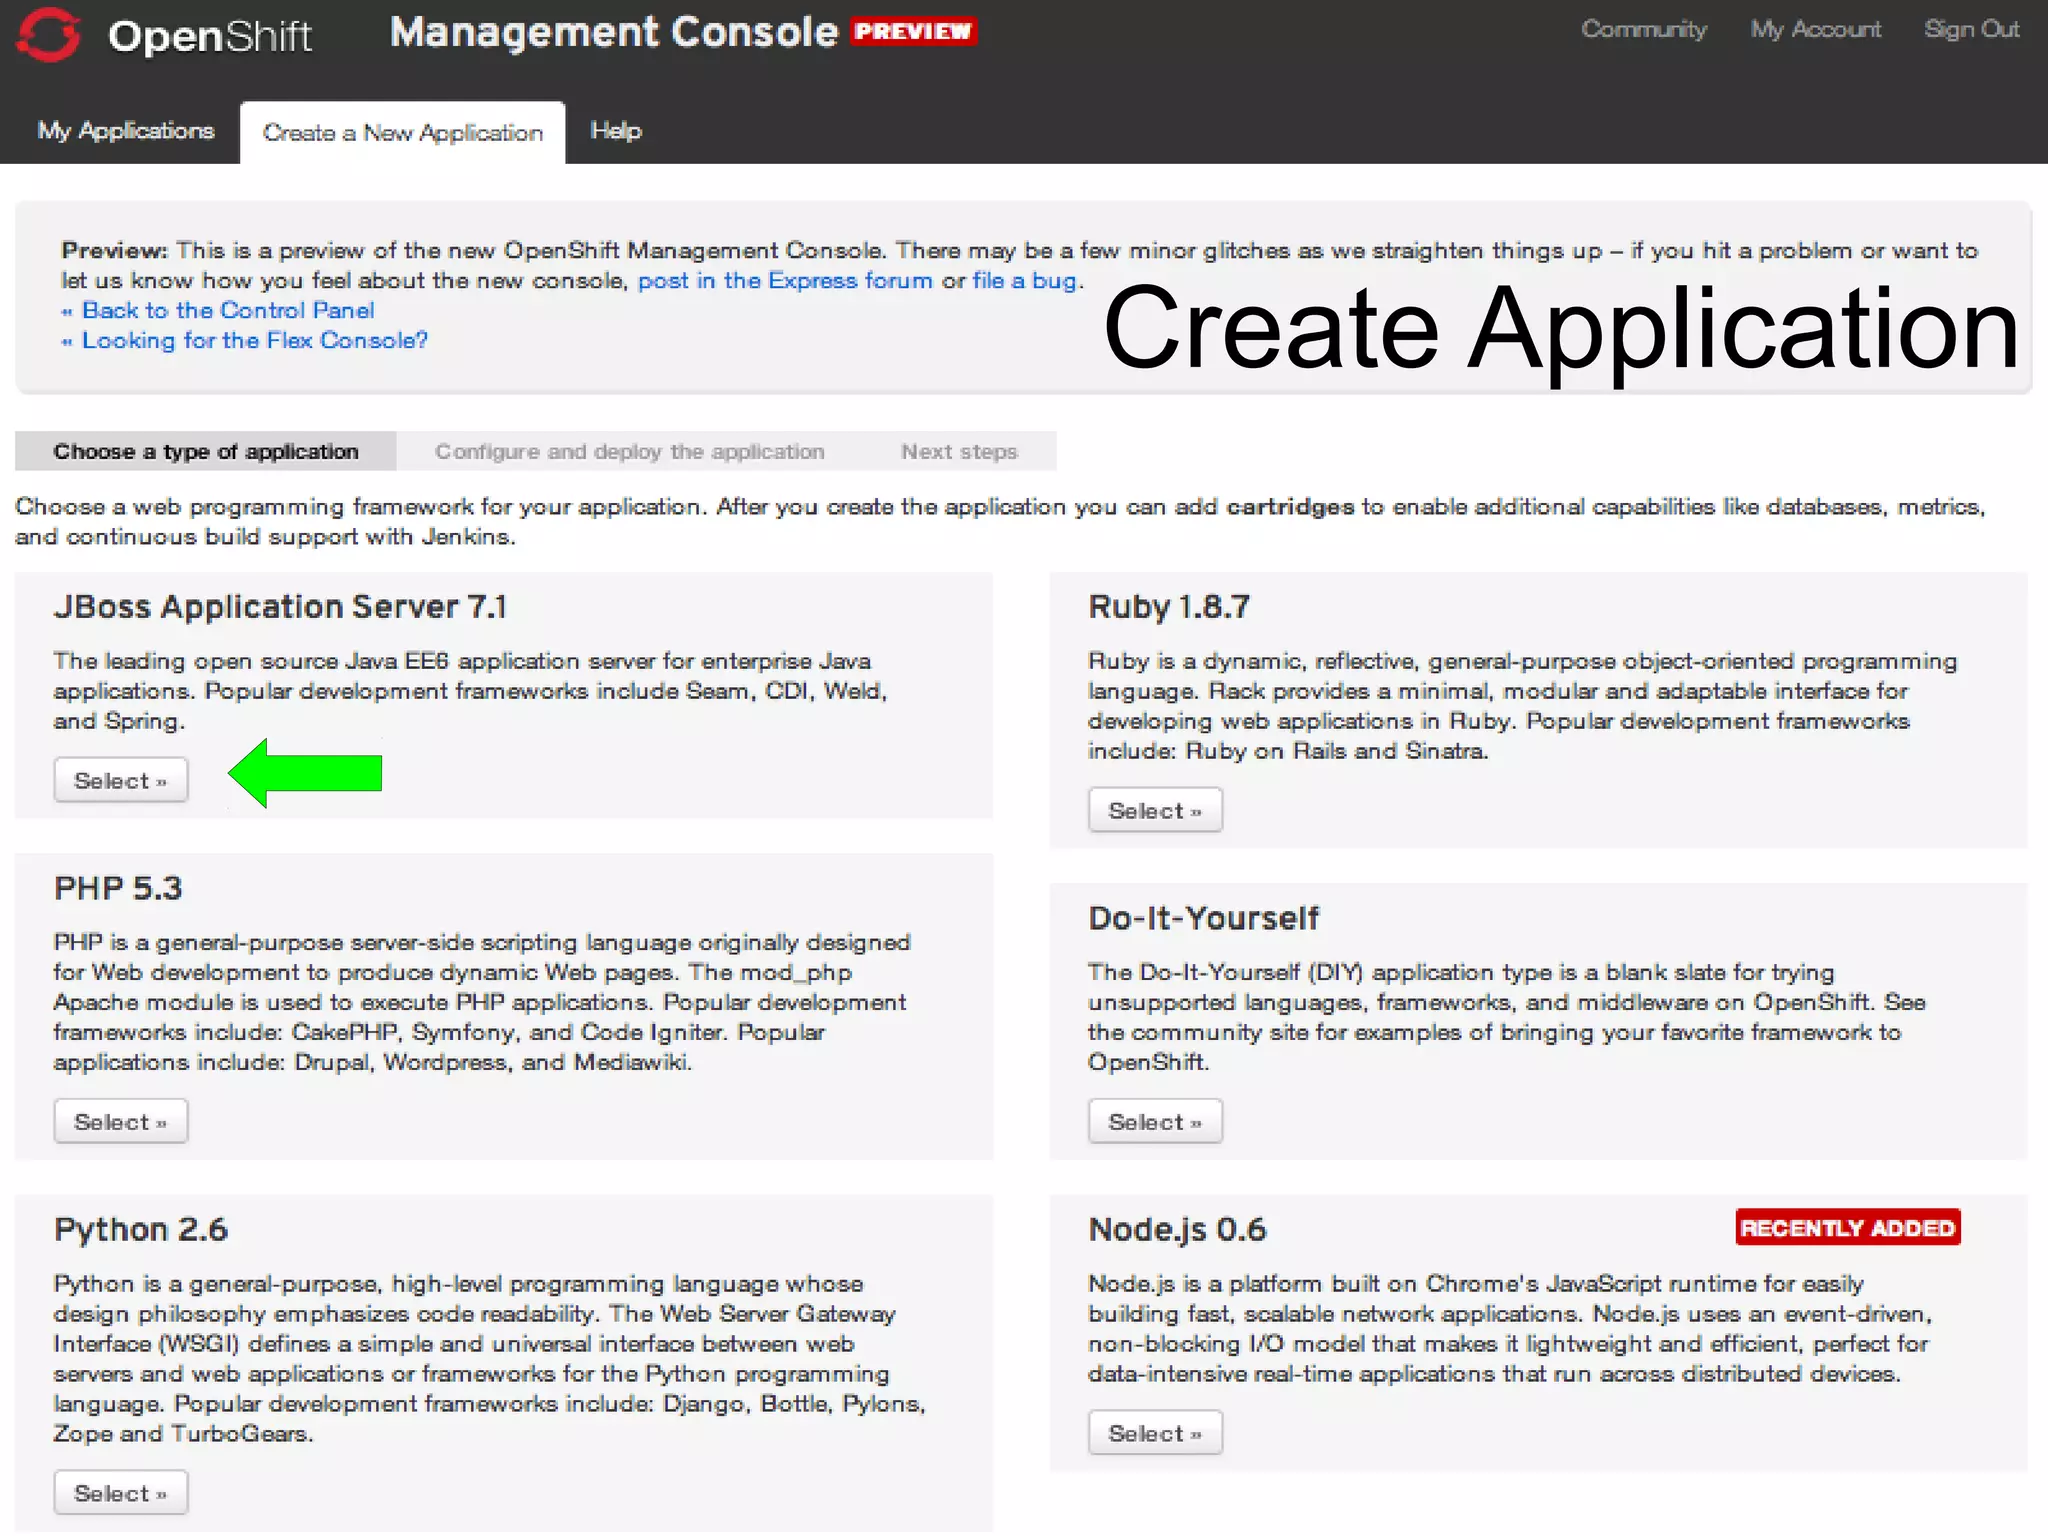This screenshot has height=1536, width=2048.
Task: Open the My Applications tab
Action: pos(126,131)
